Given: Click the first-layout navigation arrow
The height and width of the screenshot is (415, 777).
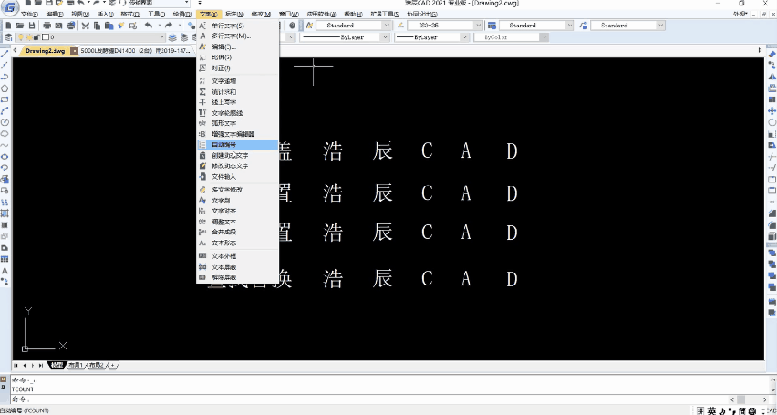Looking at the screenshot, I should [16, 366].
